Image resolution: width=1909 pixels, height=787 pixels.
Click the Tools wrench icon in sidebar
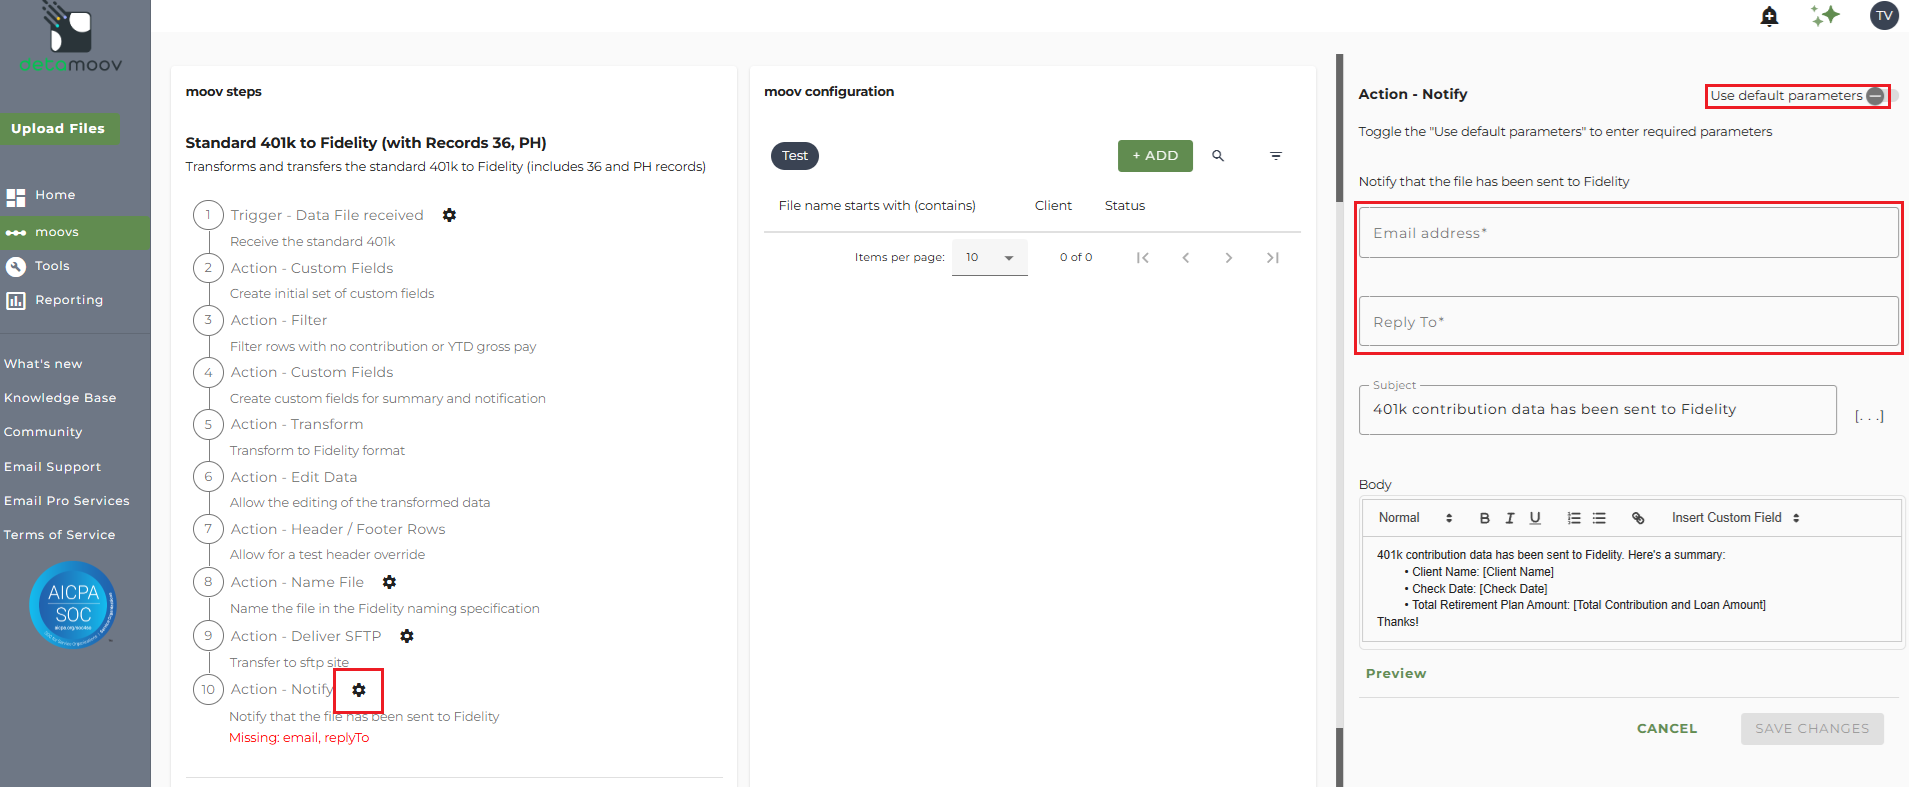16,266
